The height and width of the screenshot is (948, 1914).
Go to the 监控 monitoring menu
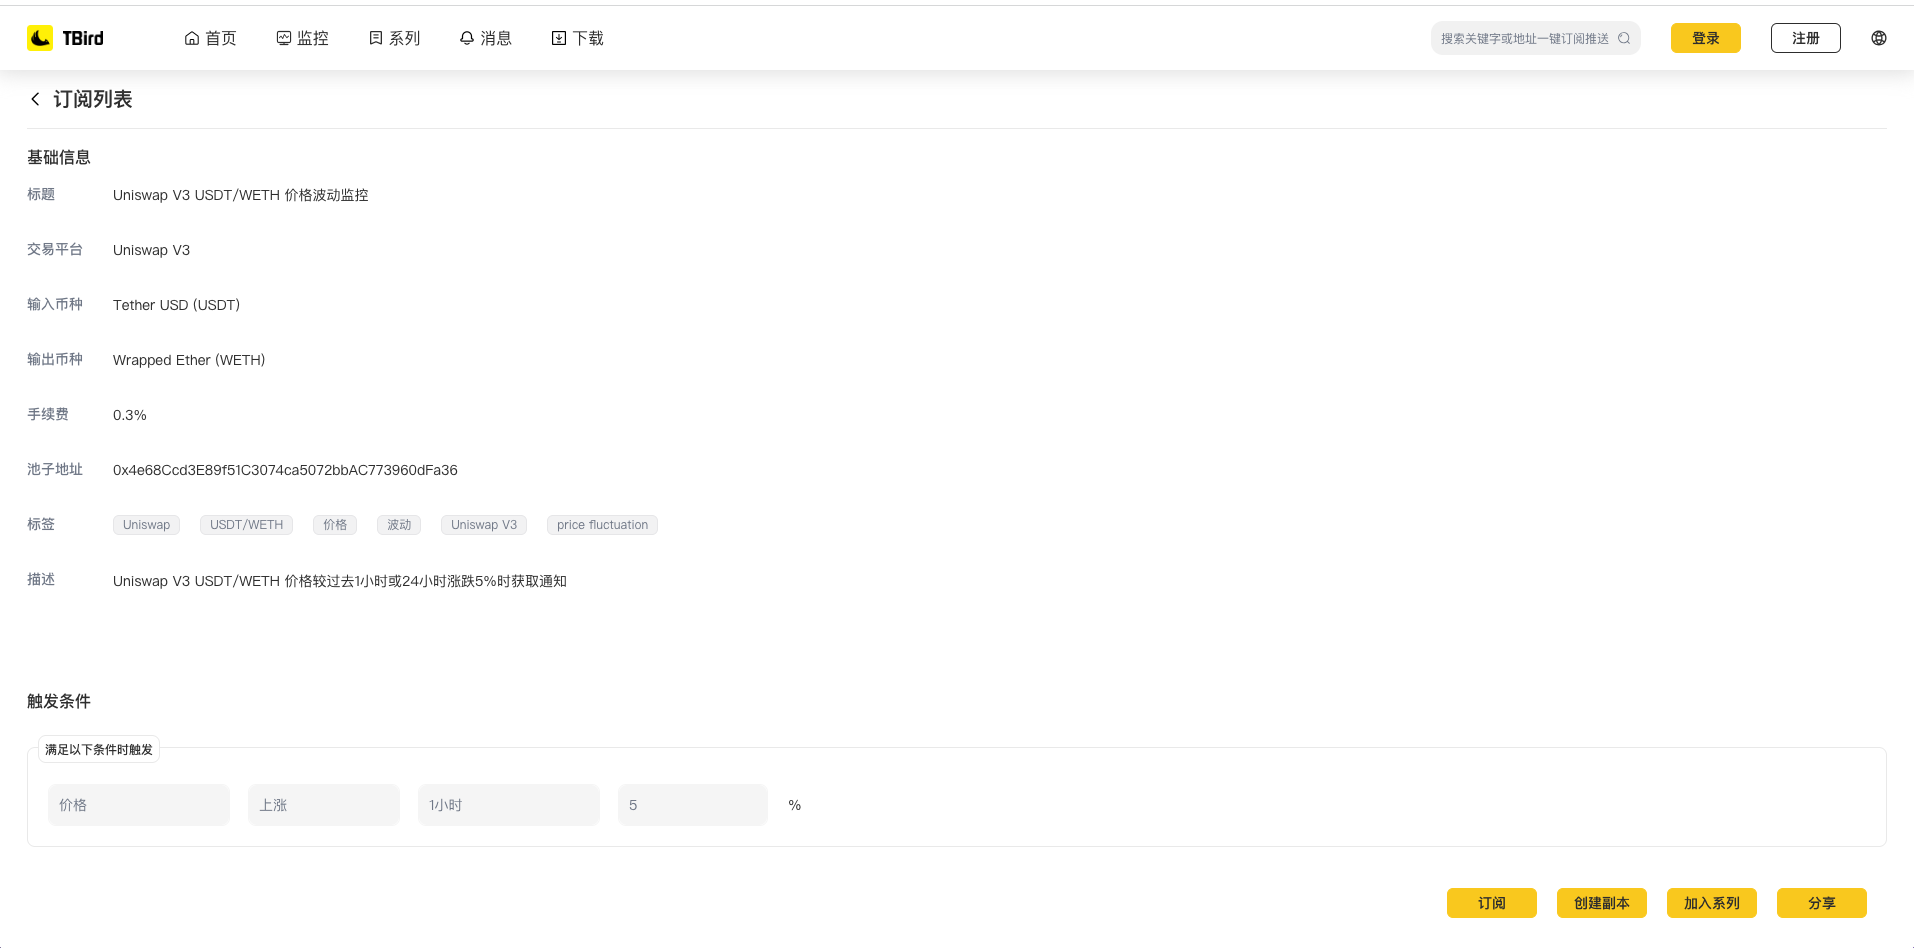click(x=302, y=38)
